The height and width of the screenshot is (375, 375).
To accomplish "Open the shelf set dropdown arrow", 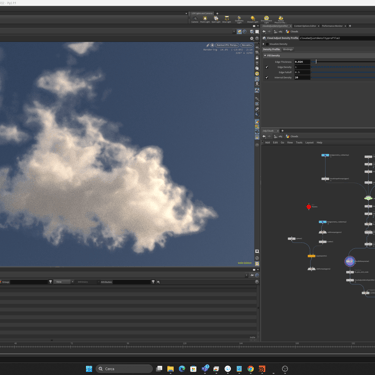I will tap(186, 14).
